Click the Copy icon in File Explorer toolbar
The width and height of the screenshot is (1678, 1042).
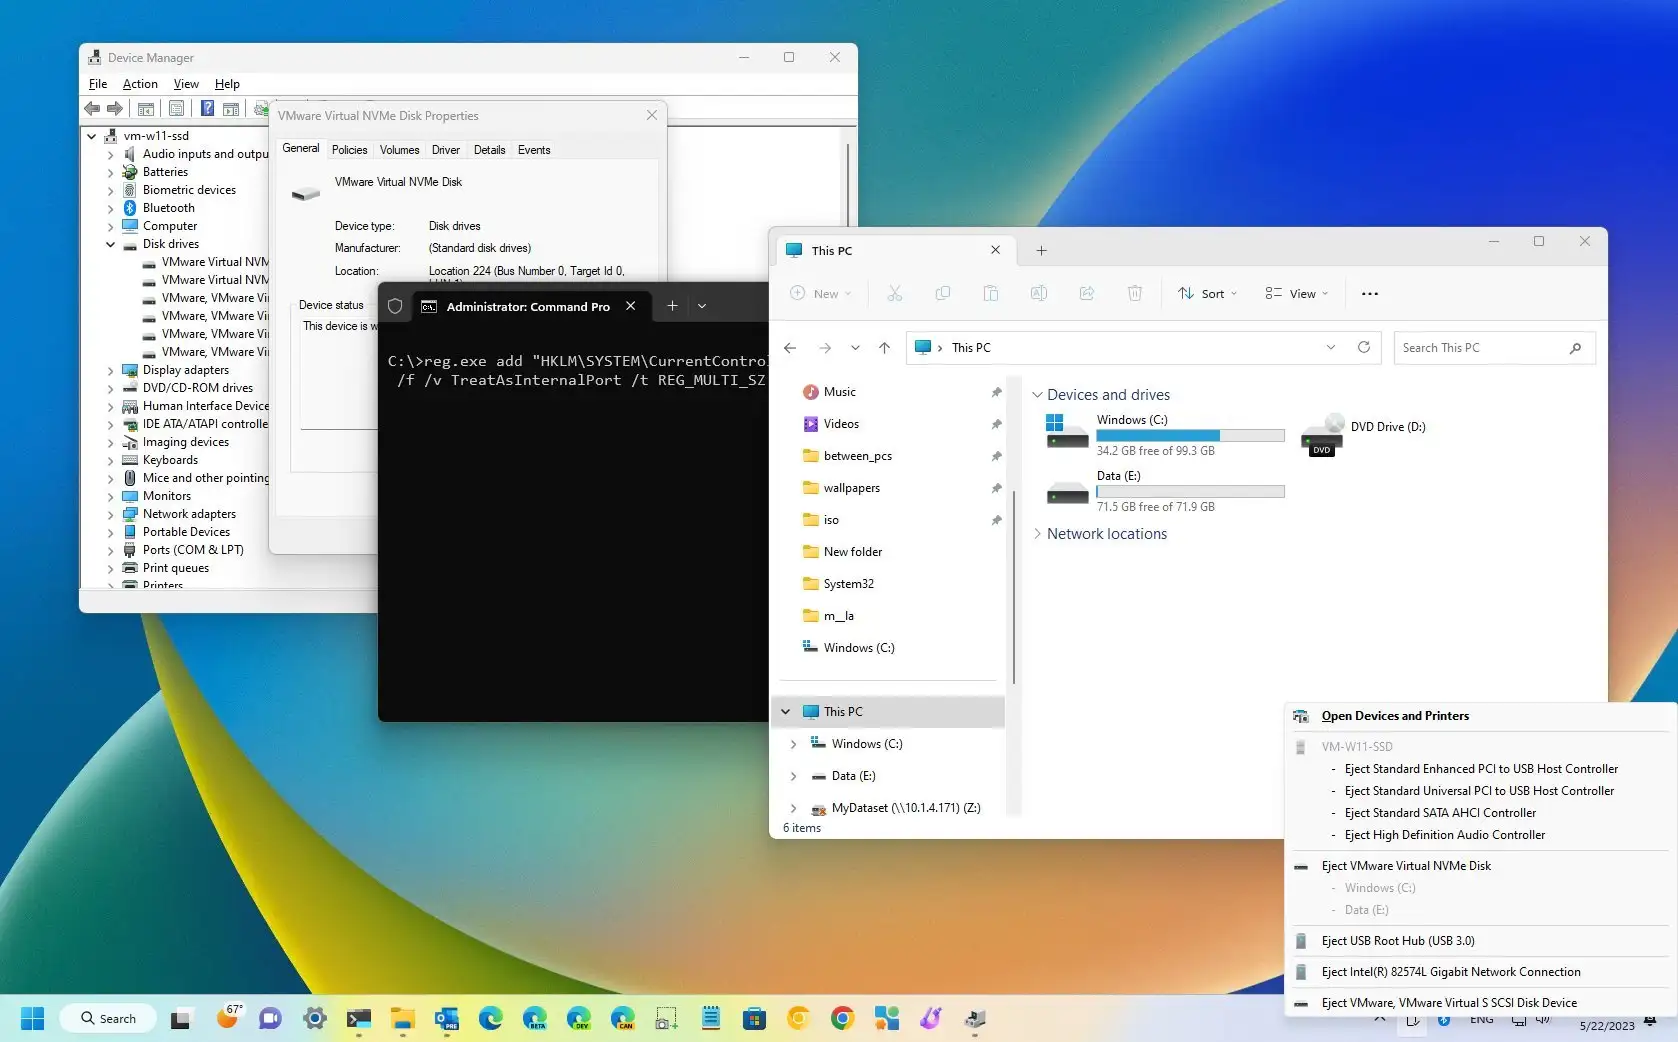(942, 293)
